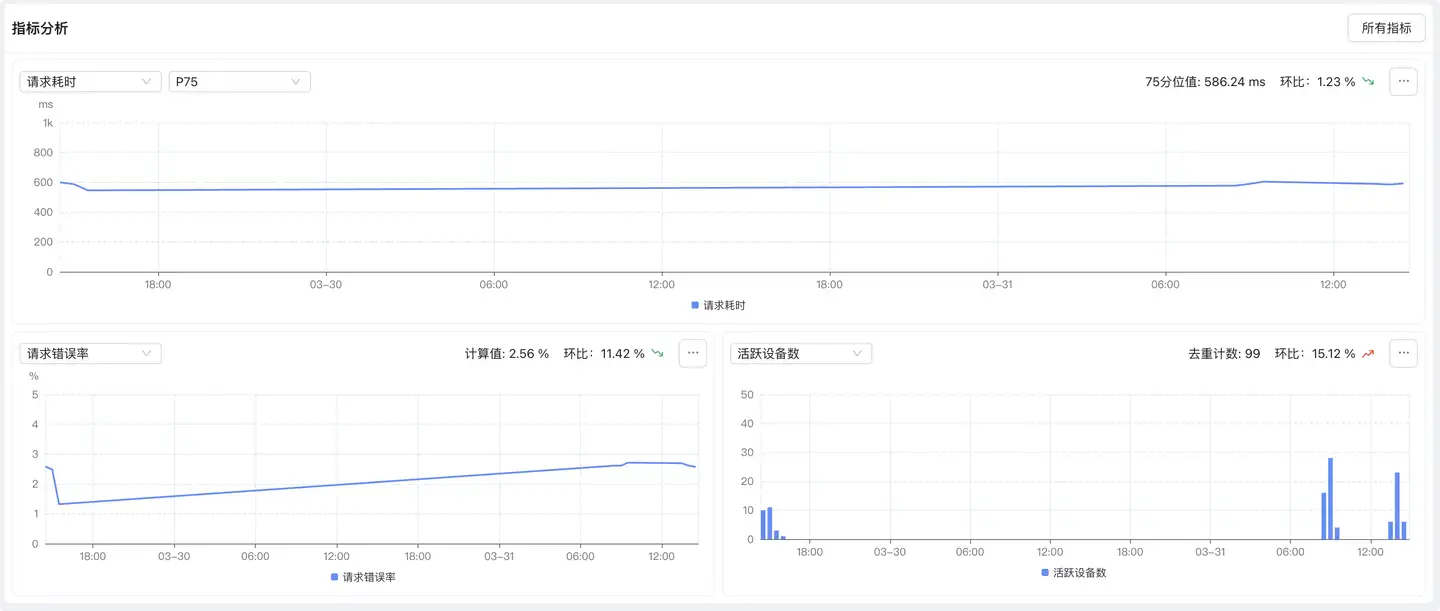Toggle the 活跃设备数 legend series
1440x611 pixels.
(x=1073, y=573)
